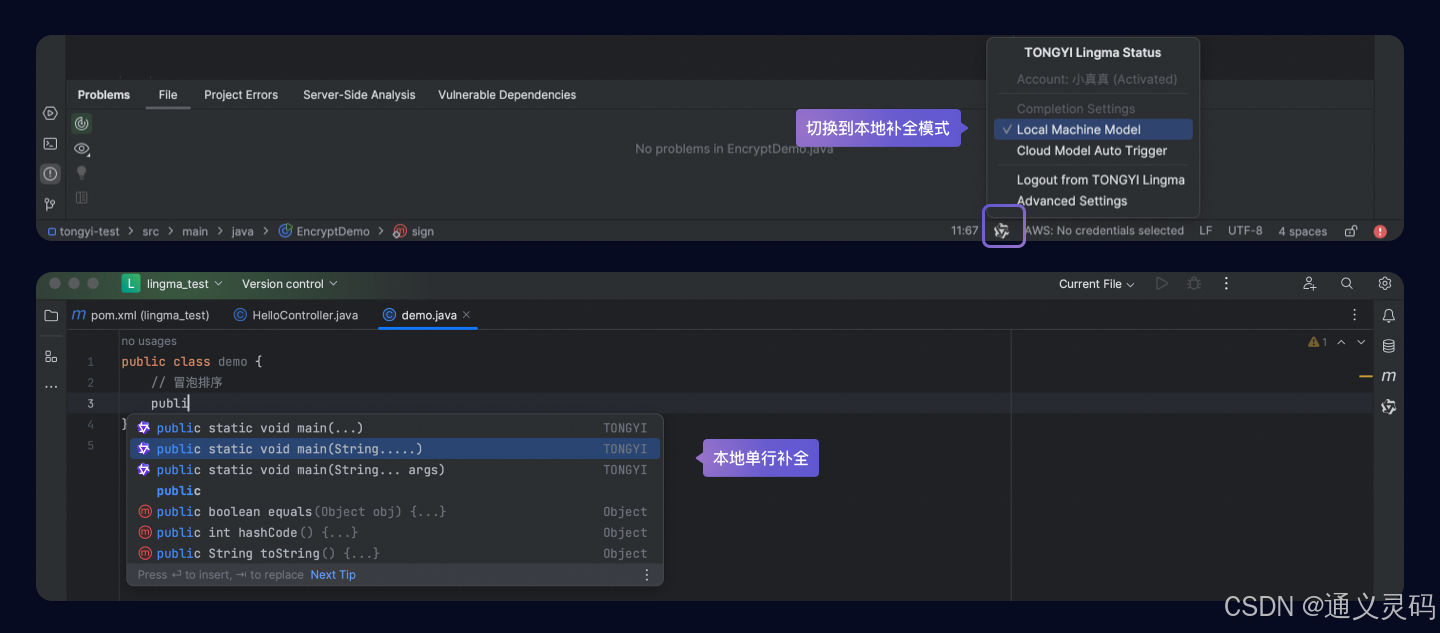The width and height of the screenshot is (1440, 633).
Task: Select EncryptDemo breadcrumb
Action: 324,231
